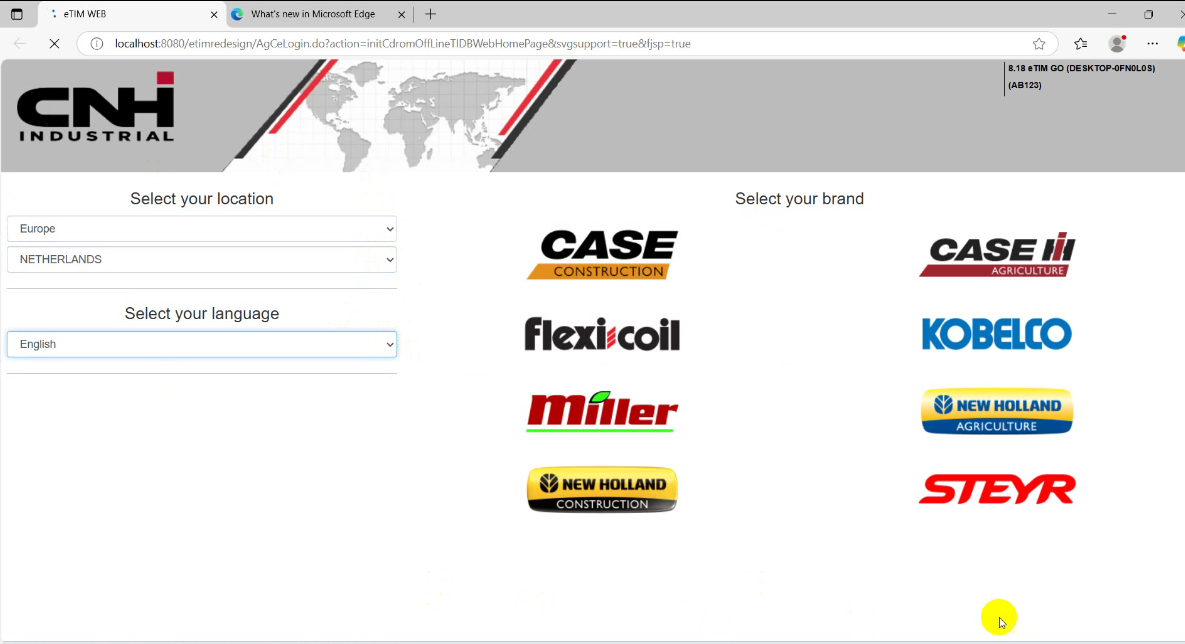Screen dimensions: 1185x644
Task: Expand the NETHERLANDS country dropdown
Action: 202,259
